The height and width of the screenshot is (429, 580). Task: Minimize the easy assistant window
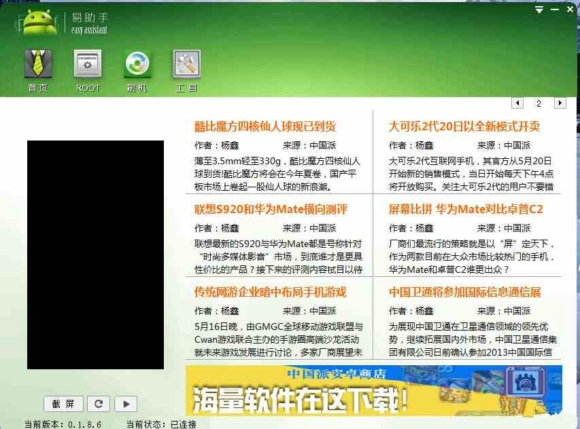coord(554,10)
